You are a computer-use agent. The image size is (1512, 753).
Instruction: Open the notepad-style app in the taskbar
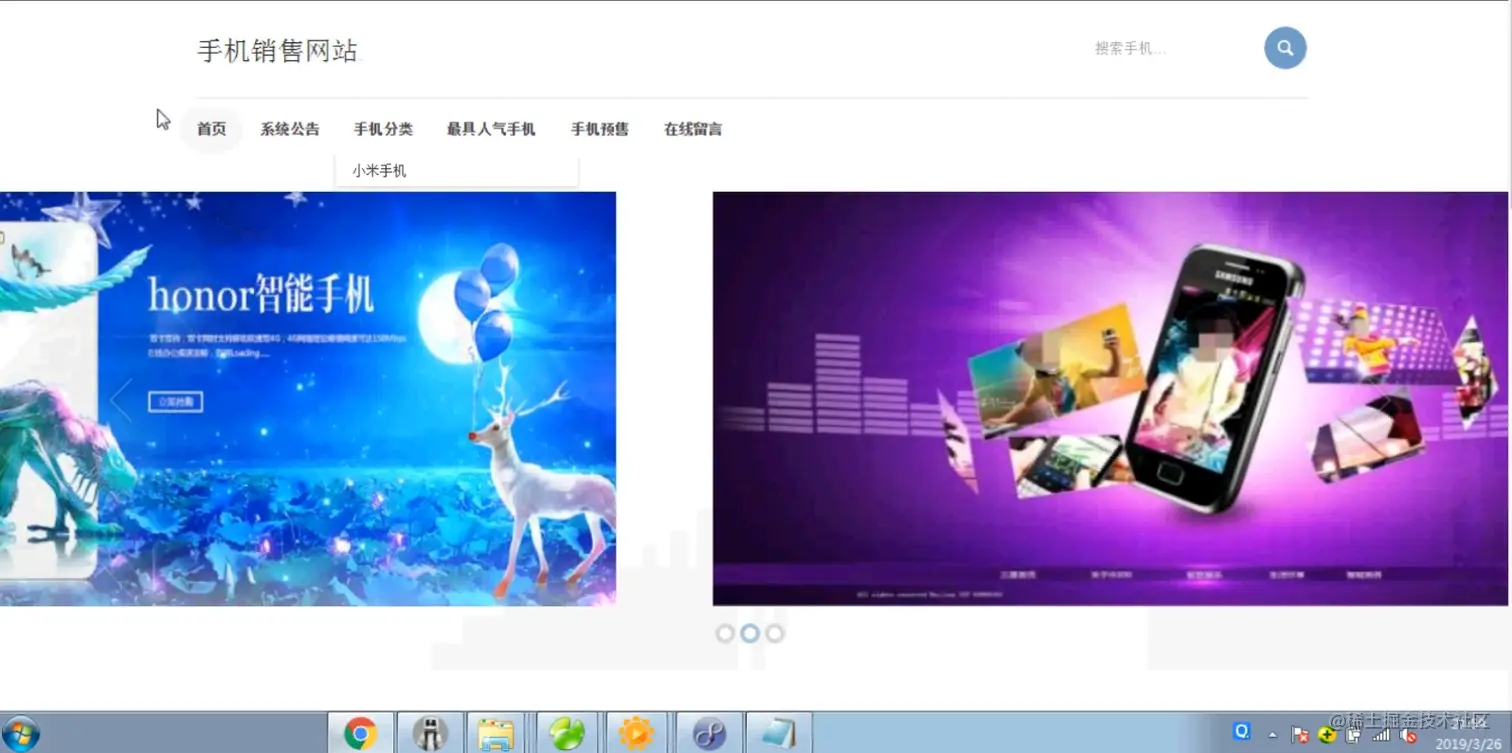coord(779,734)
